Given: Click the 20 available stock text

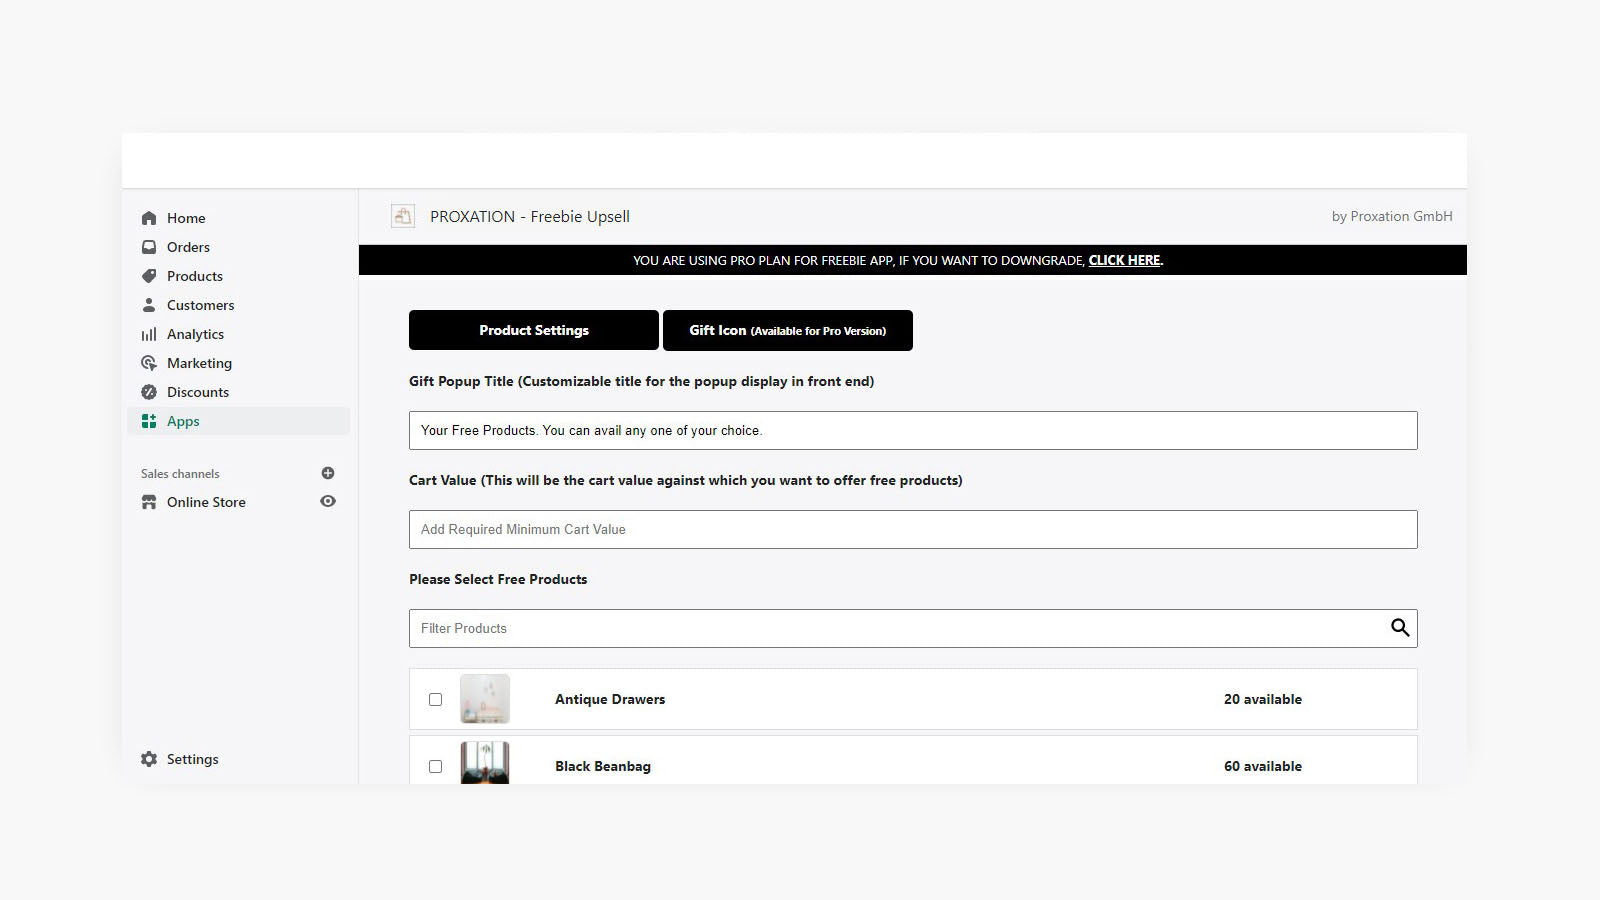Looking at the screenshot, I should click(x=1263, y=699).
